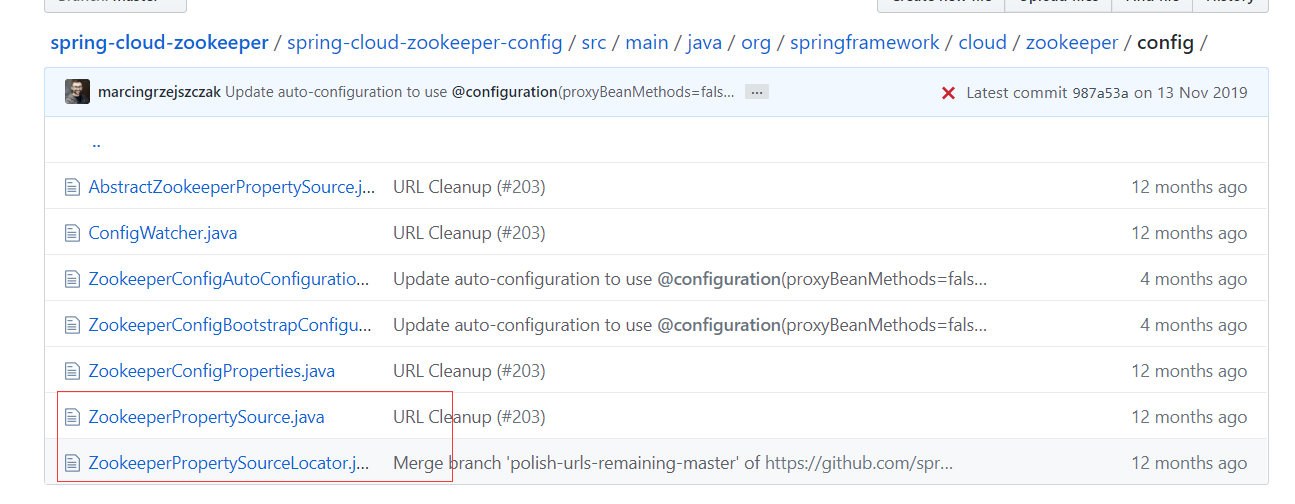The image size is (1295, 504).
Task: Open the marcingrzejszczak author profile link
Action: tap(159, 92)
